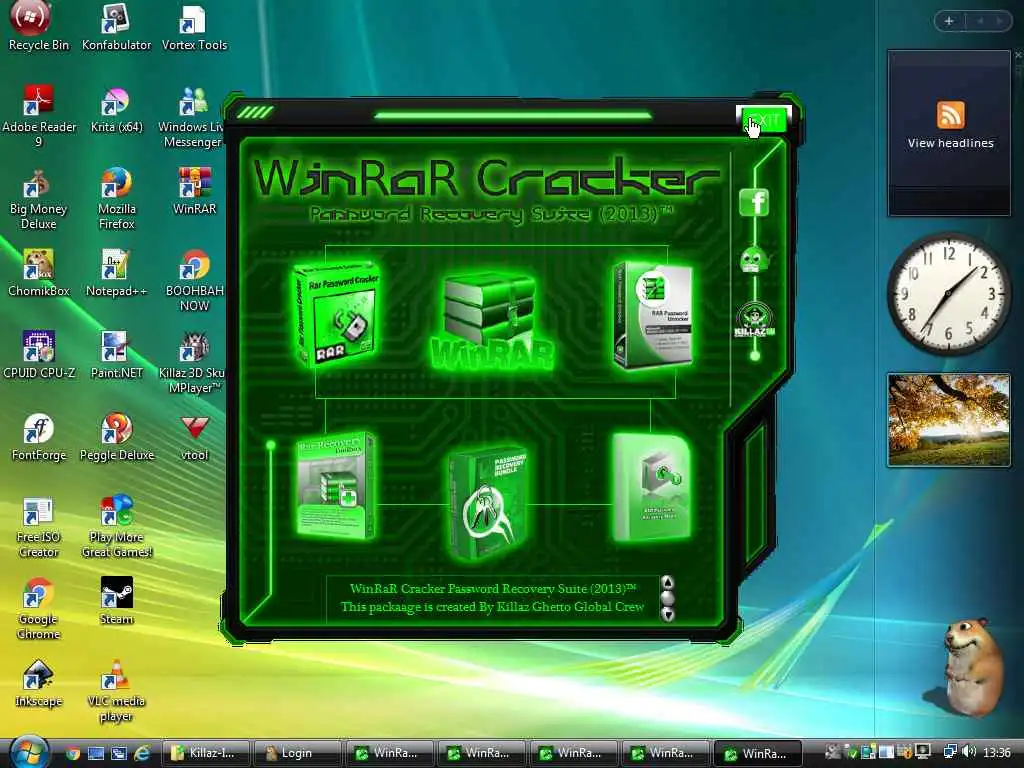
Task: Select the Inkscape desktop icon
Action: [39, 683]
